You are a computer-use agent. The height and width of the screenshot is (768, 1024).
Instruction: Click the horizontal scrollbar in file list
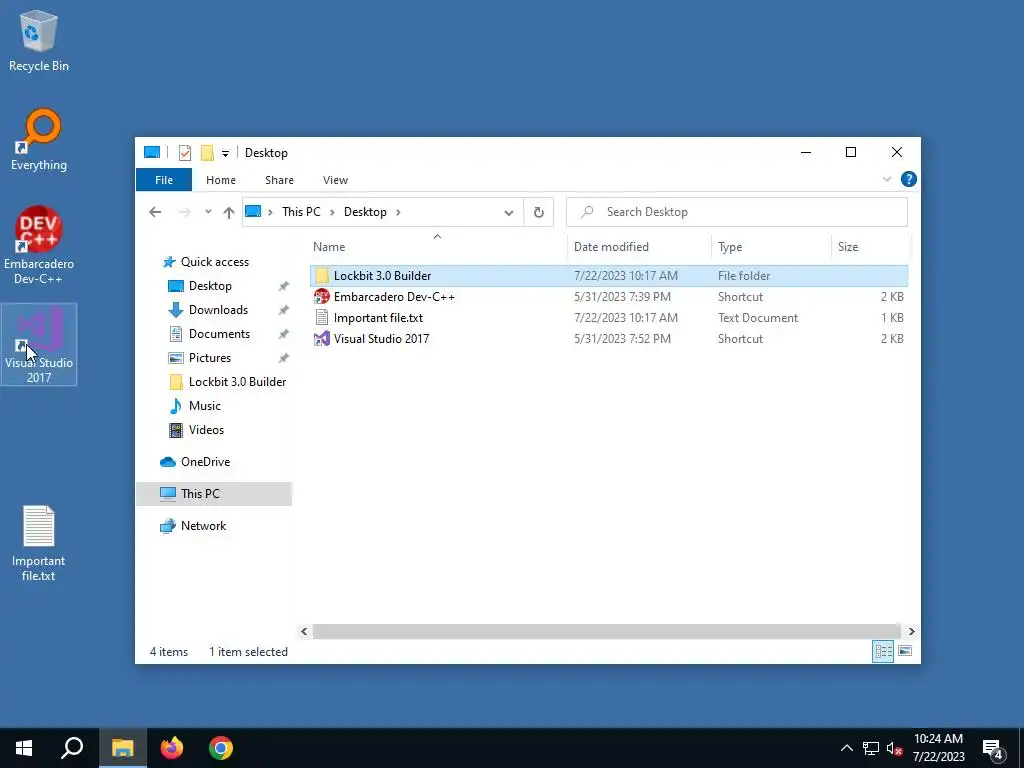pyautogui.click(x=607, y=632)
